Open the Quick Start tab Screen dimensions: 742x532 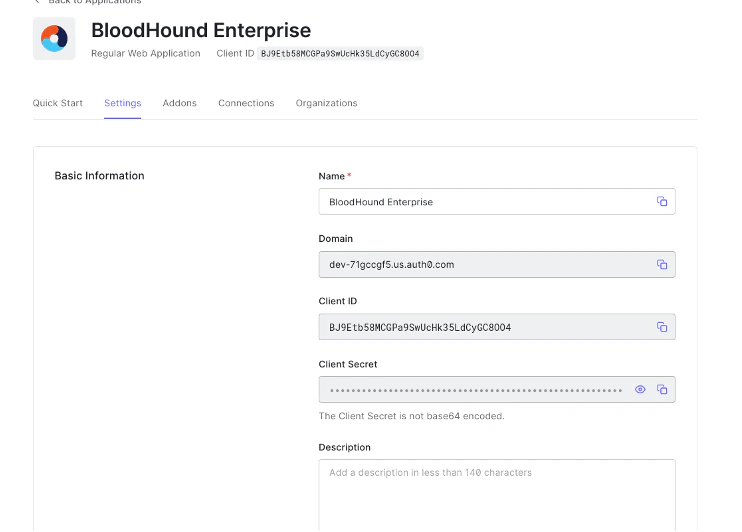pyautogui.click(x=57, y=103)
